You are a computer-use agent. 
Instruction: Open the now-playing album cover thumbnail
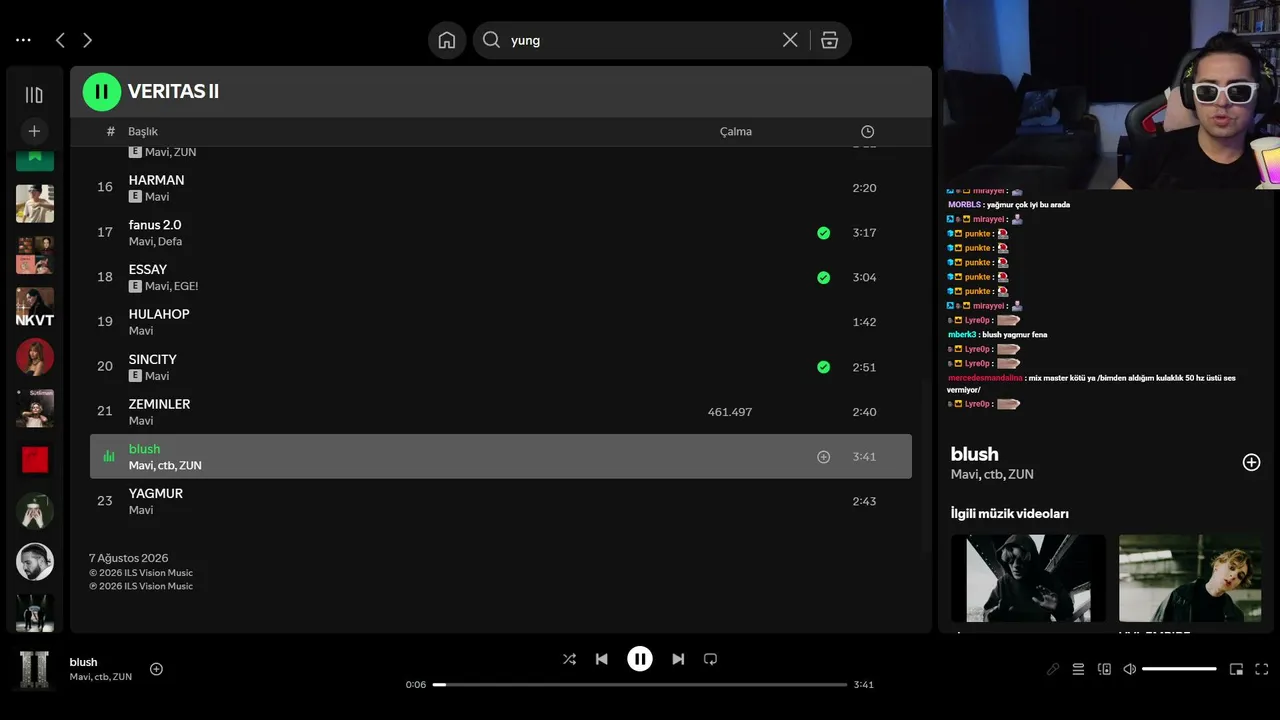pos(35,670)
